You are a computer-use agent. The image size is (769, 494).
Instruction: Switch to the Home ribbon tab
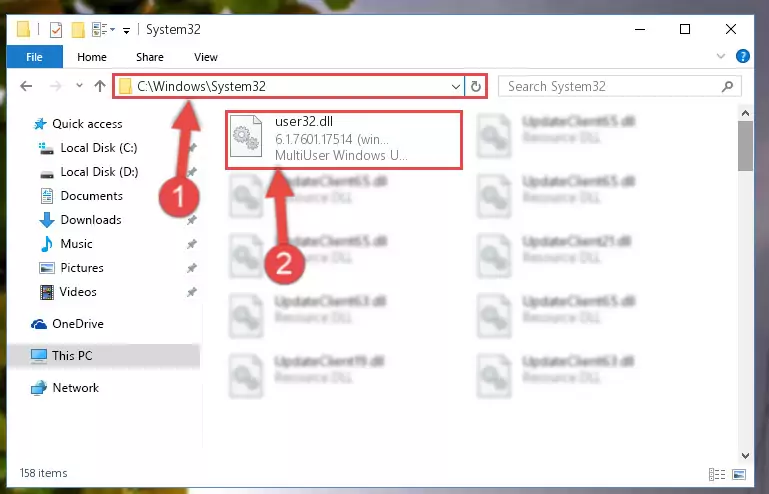(92, 57)
